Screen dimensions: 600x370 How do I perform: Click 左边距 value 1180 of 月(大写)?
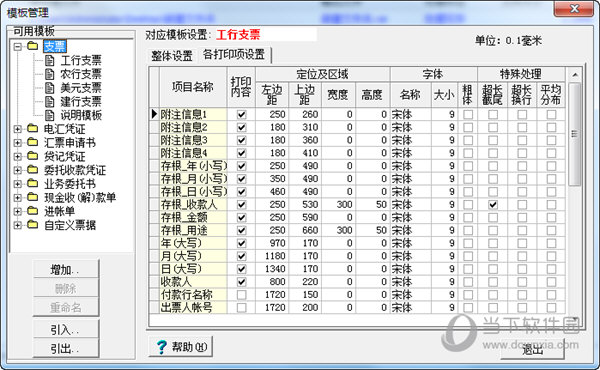pyautogui.click(x=272, y=256)
